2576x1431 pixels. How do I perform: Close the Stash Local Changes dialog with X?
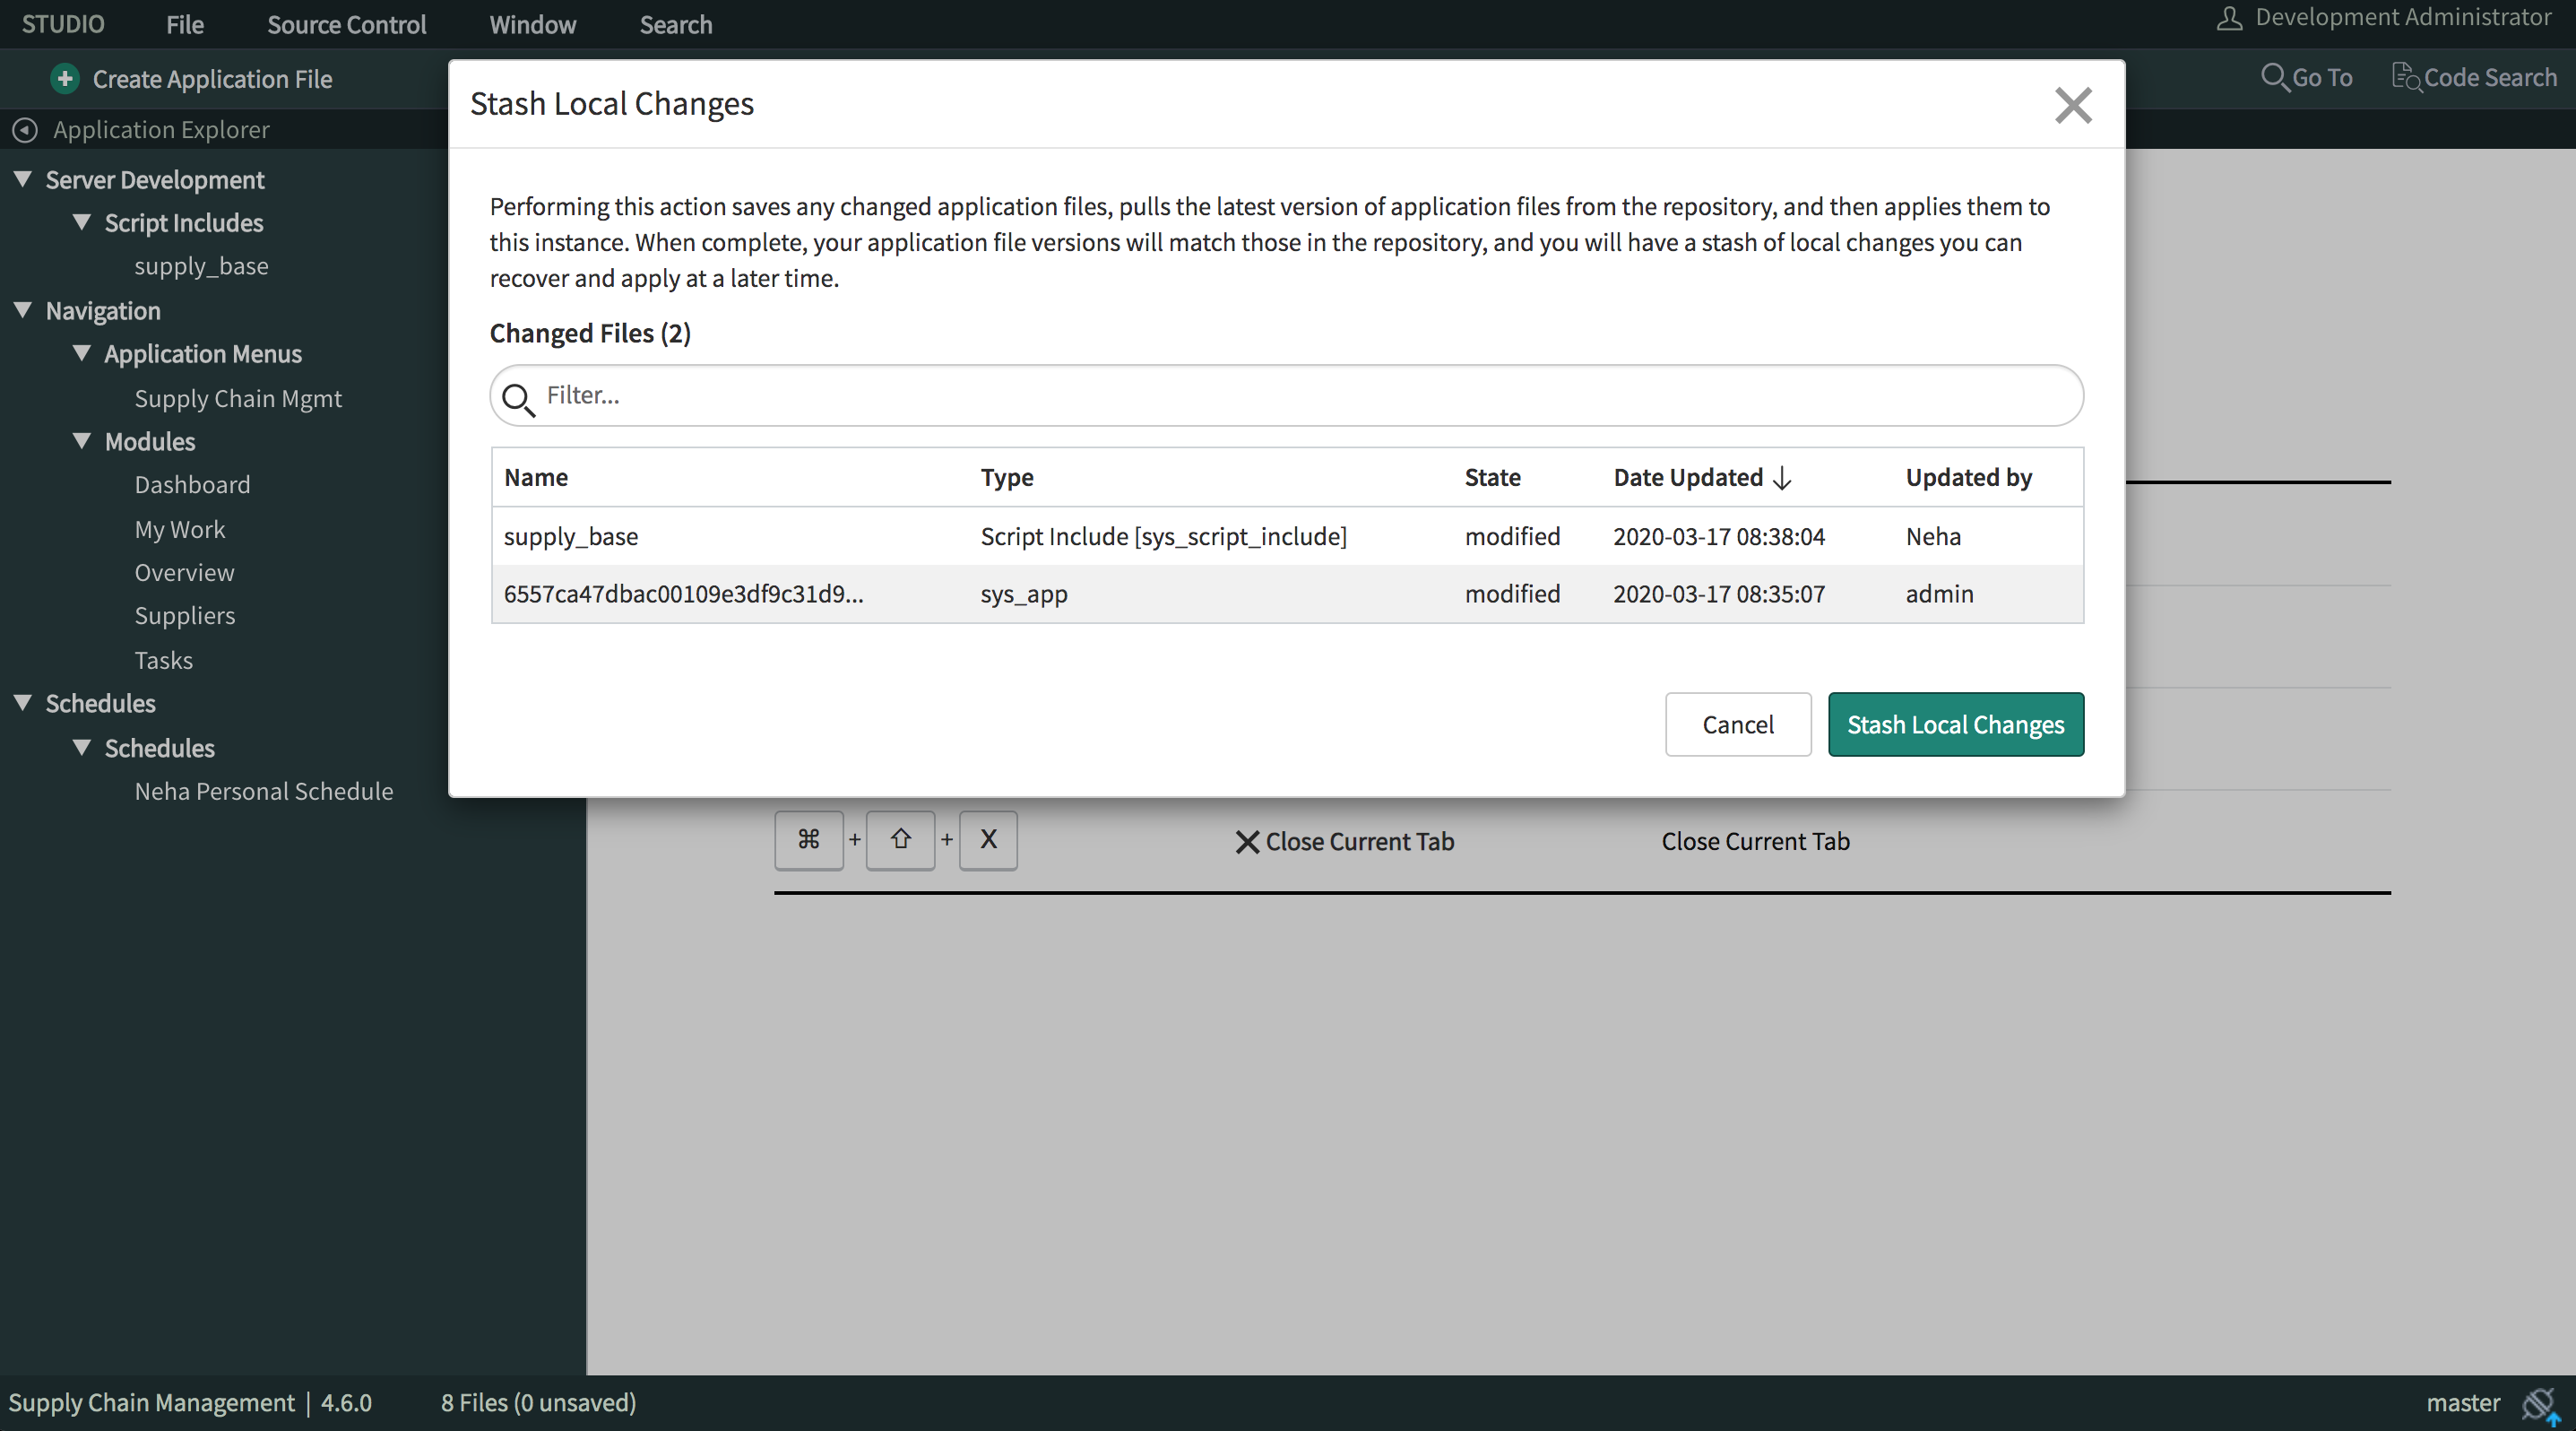(x=2073, y=105)
